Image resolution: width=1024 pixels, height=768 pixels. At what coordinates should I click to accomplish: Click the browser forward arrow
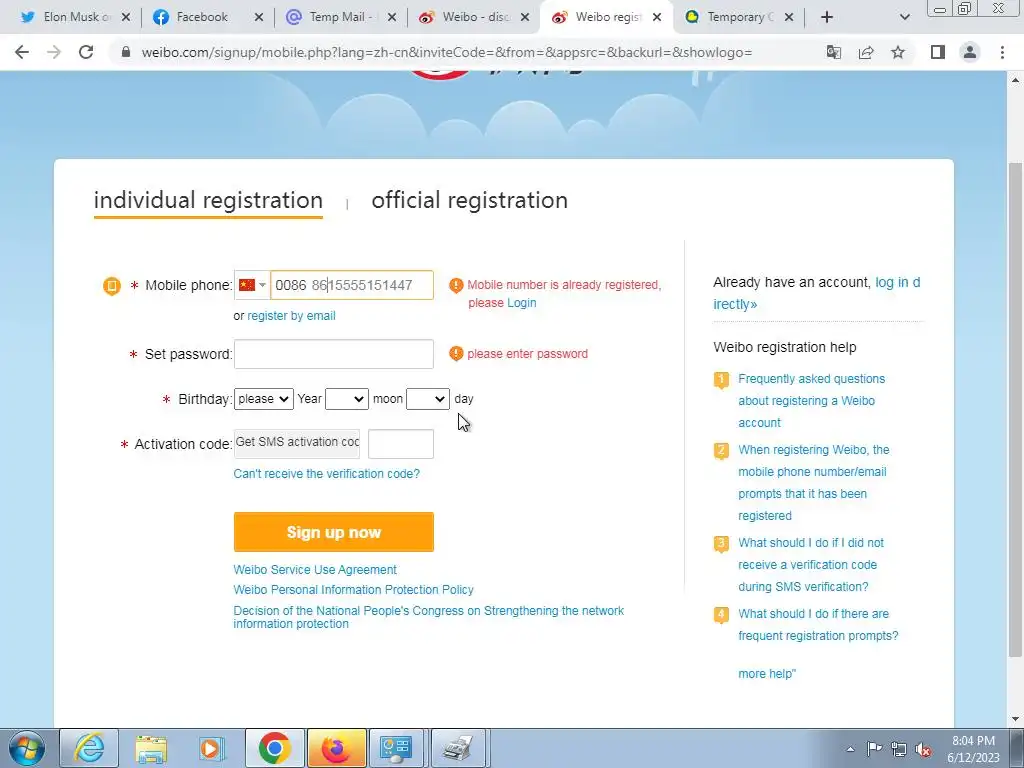tap(54, 52)
